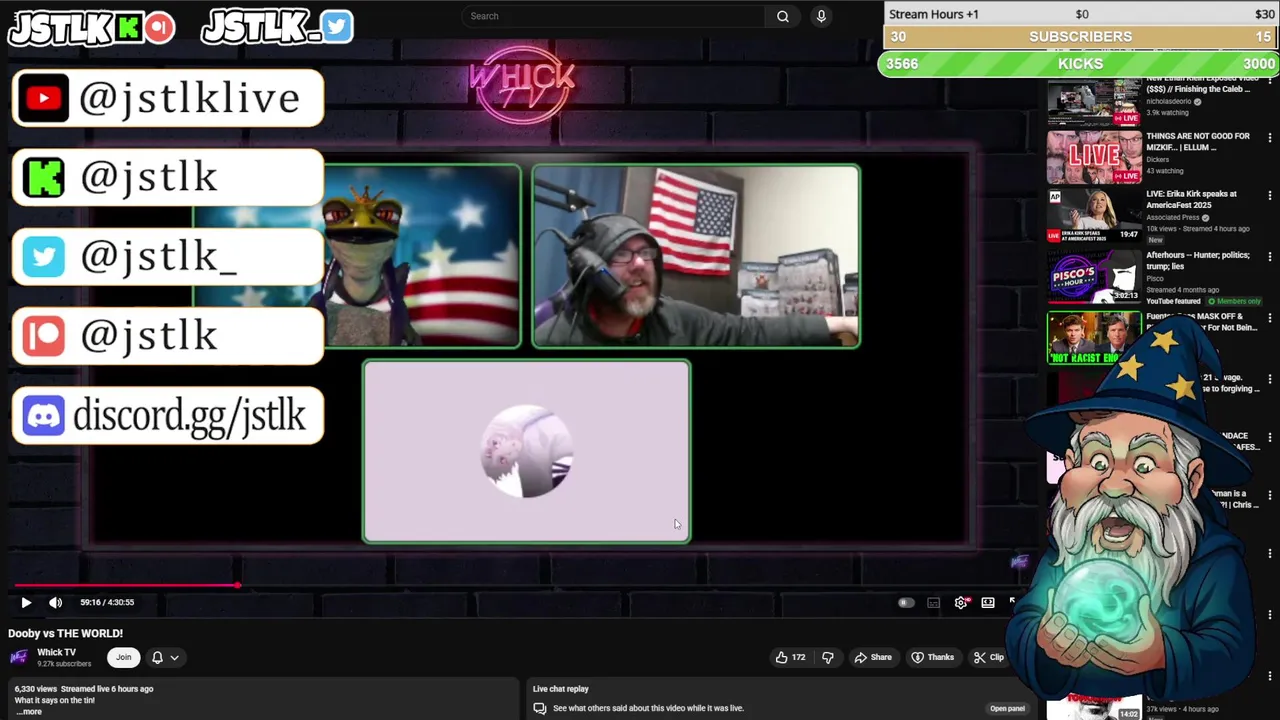Click the live chat speech bubble icon
1280x720 pixels.
click(540, 708)
